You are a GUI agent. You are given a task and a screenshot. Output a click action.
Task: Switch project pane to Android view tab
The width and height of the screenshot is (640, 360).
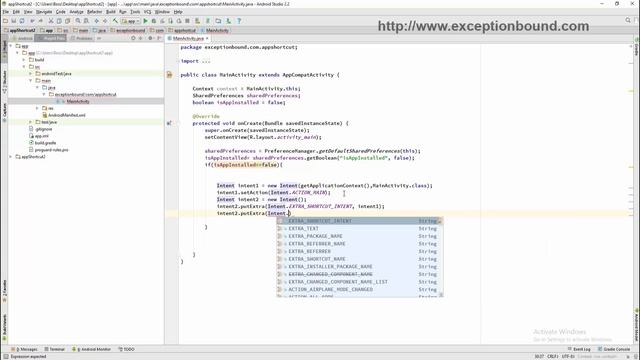(x=22, y=38)
